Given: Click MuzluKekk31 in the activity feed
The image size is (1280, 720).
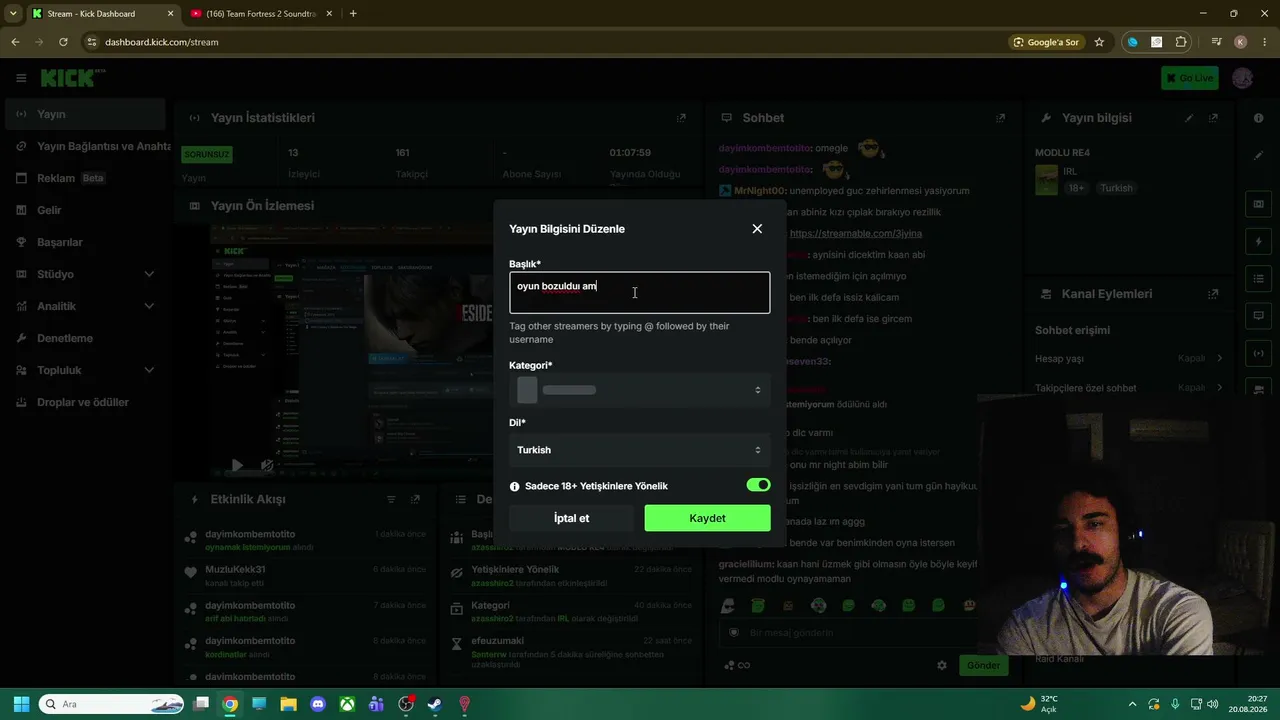Looking at the screenshot, I should pyautogui.click(x=235, y=570).
